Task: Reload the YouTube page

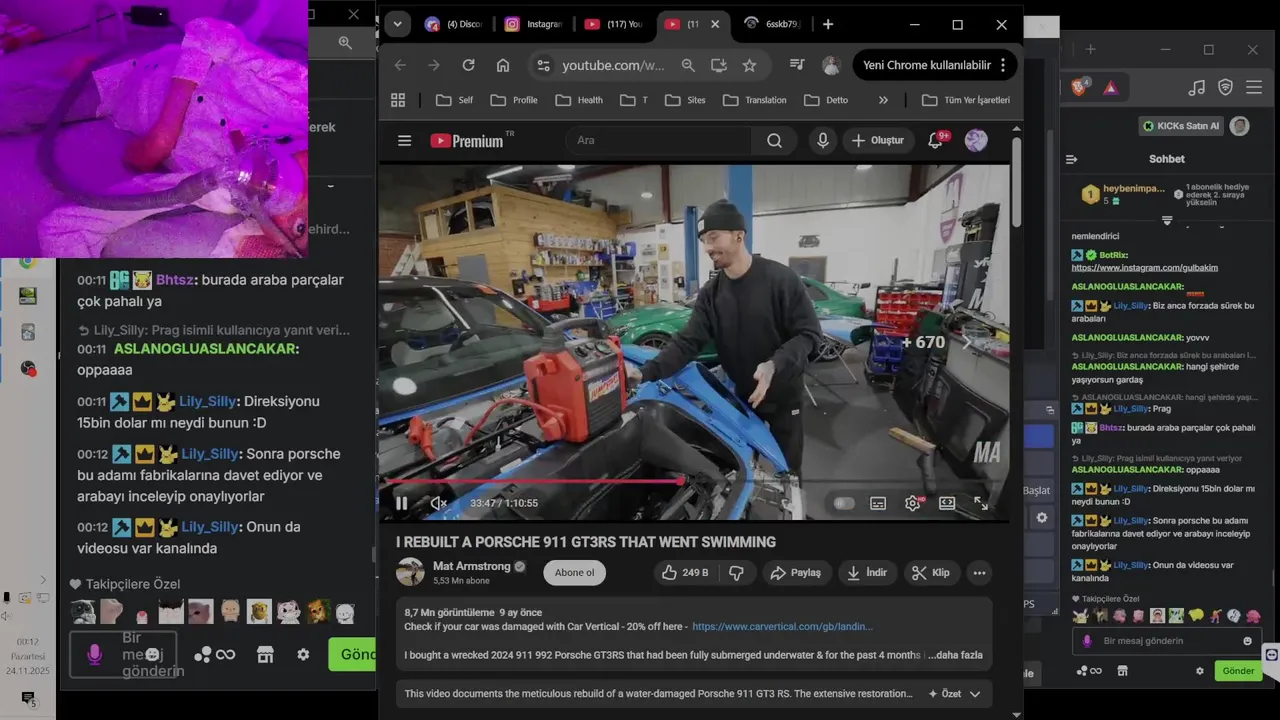Action: coord(468,65)
